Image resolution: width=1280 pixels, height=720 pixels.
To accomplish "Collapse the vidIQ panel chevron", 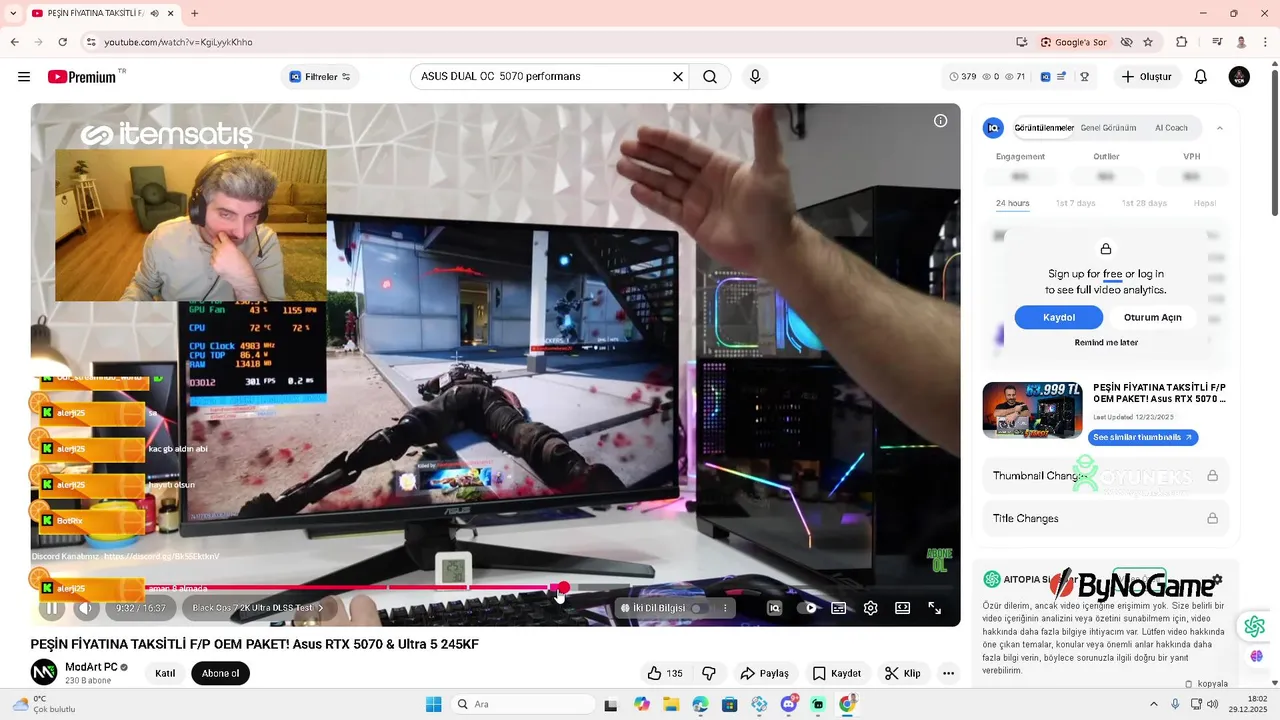I will [1219, 128].
